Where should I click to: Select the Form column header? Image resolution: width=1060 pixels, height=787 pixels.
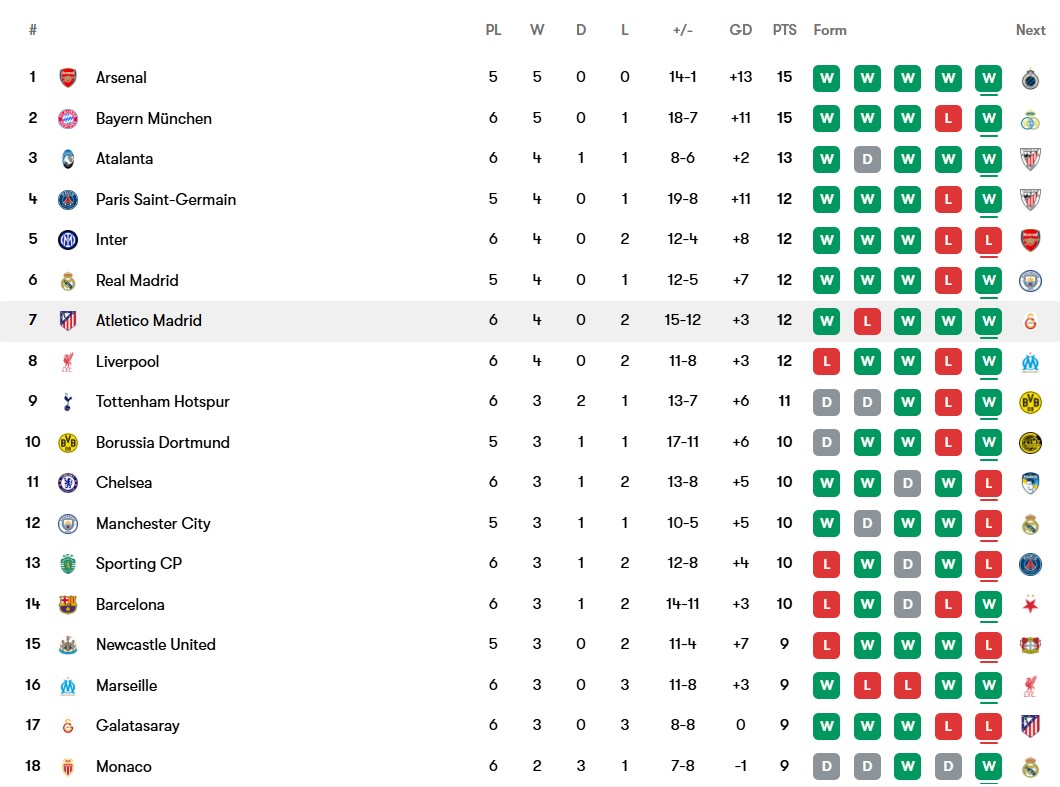pyautogui.click(x=830, y=30)
